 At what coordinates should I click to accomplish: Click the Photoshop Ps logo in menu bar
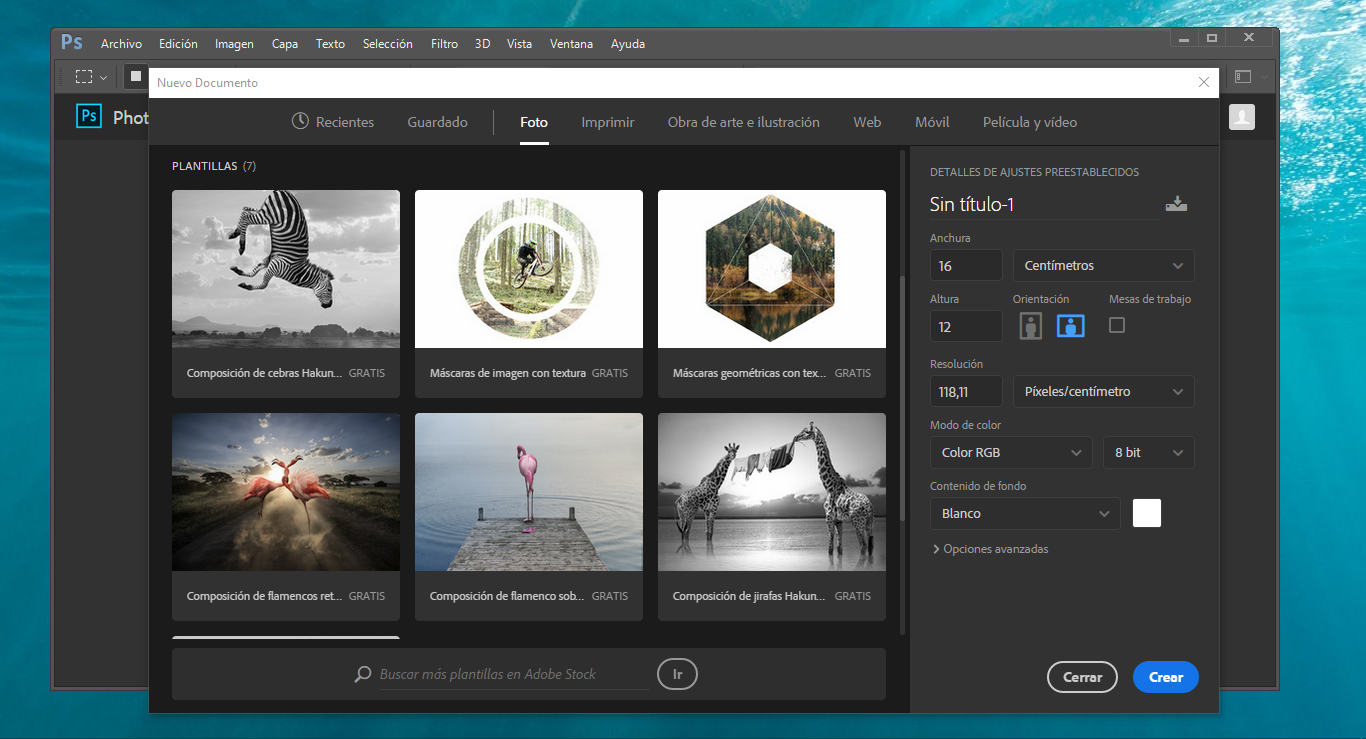tap(72, 42)
